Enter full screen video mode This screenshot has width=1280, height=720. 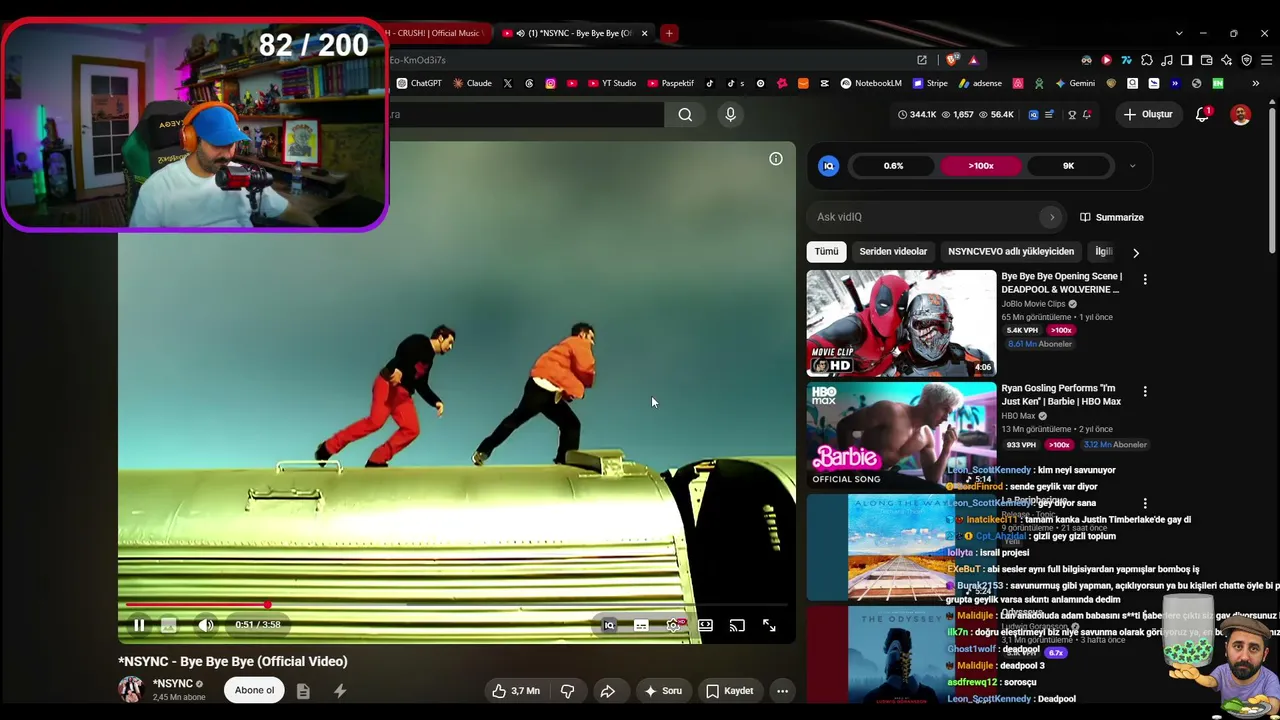769,625
